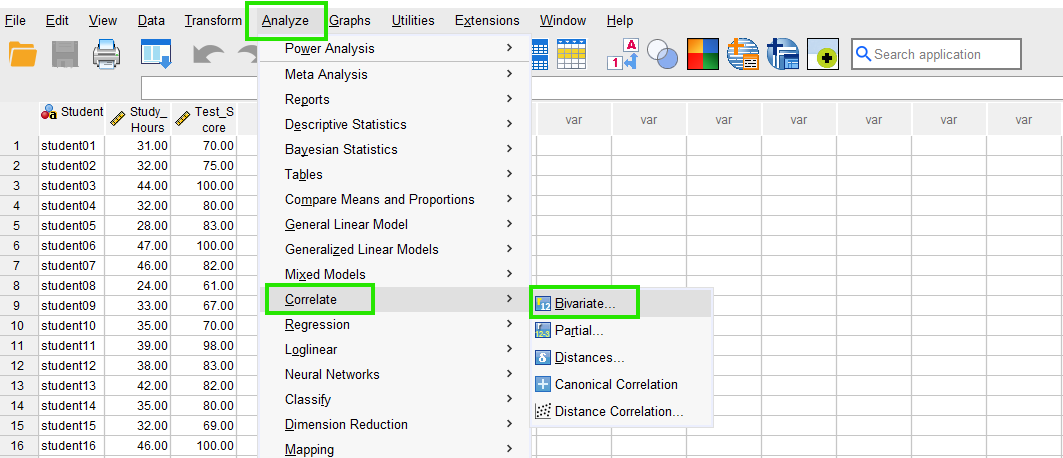Click the Open data document folder icon

[23, 54]
